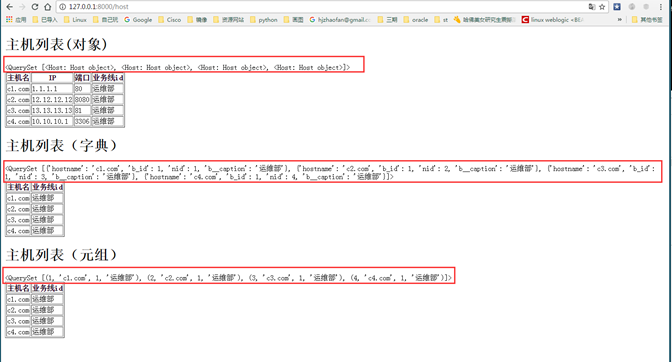Open the apps grid shortcut in bookmarks bar
Viewport: 672px width, 362px height.
pos(16,20)
